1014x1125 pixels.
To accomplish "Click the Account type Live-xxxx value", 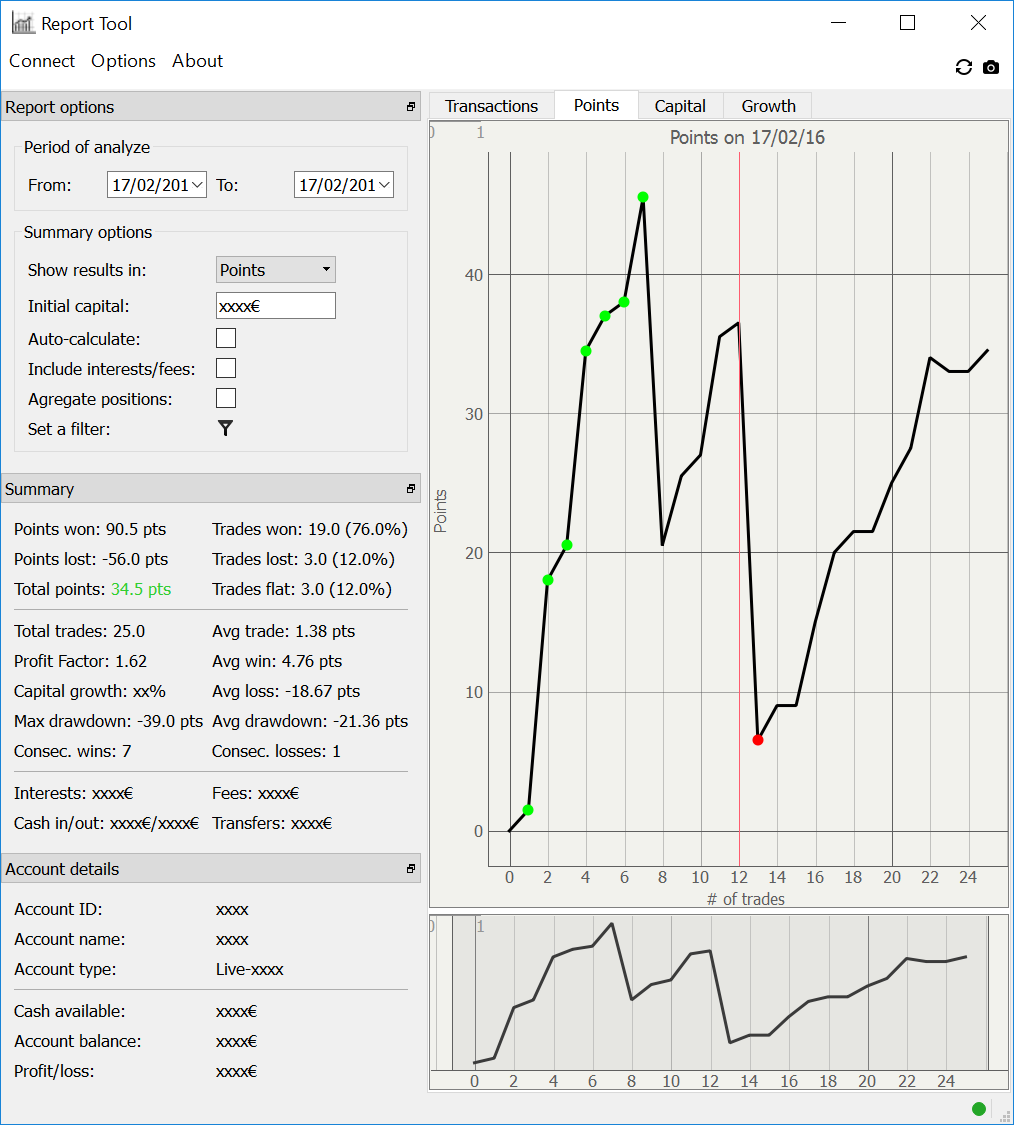I will (x=250, y=969).
